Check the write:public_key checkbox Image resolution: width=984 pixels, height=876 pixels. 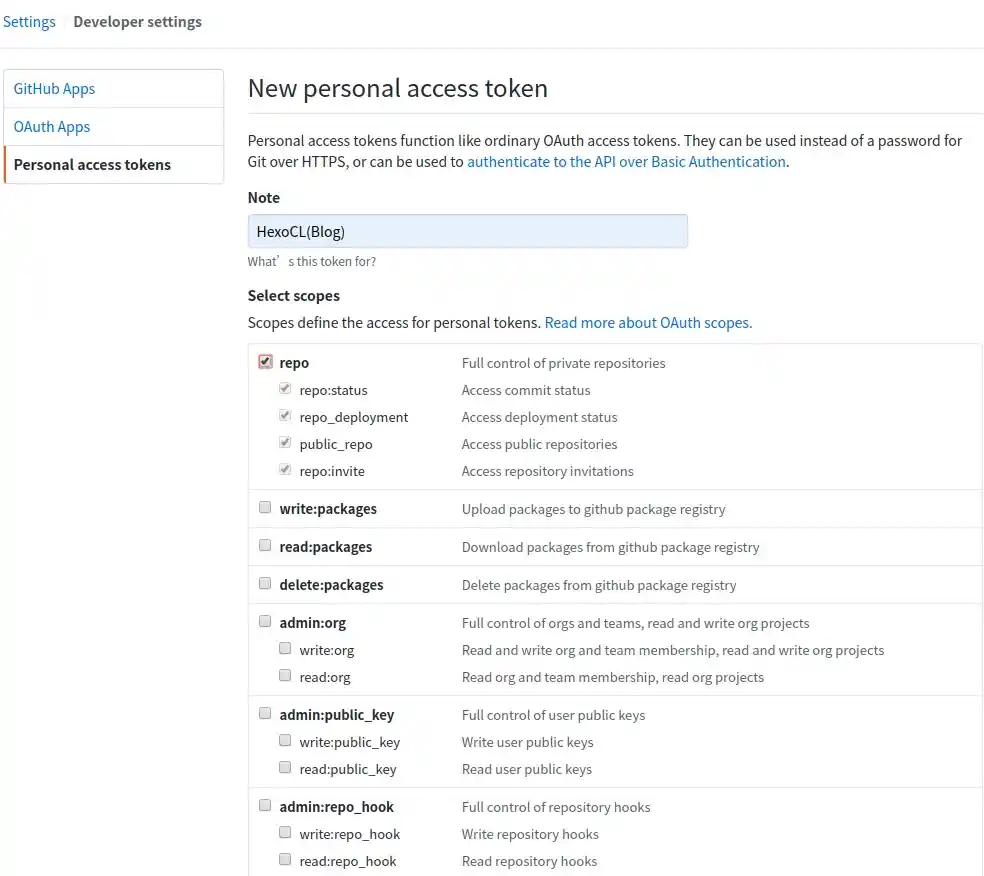[285, 740]
